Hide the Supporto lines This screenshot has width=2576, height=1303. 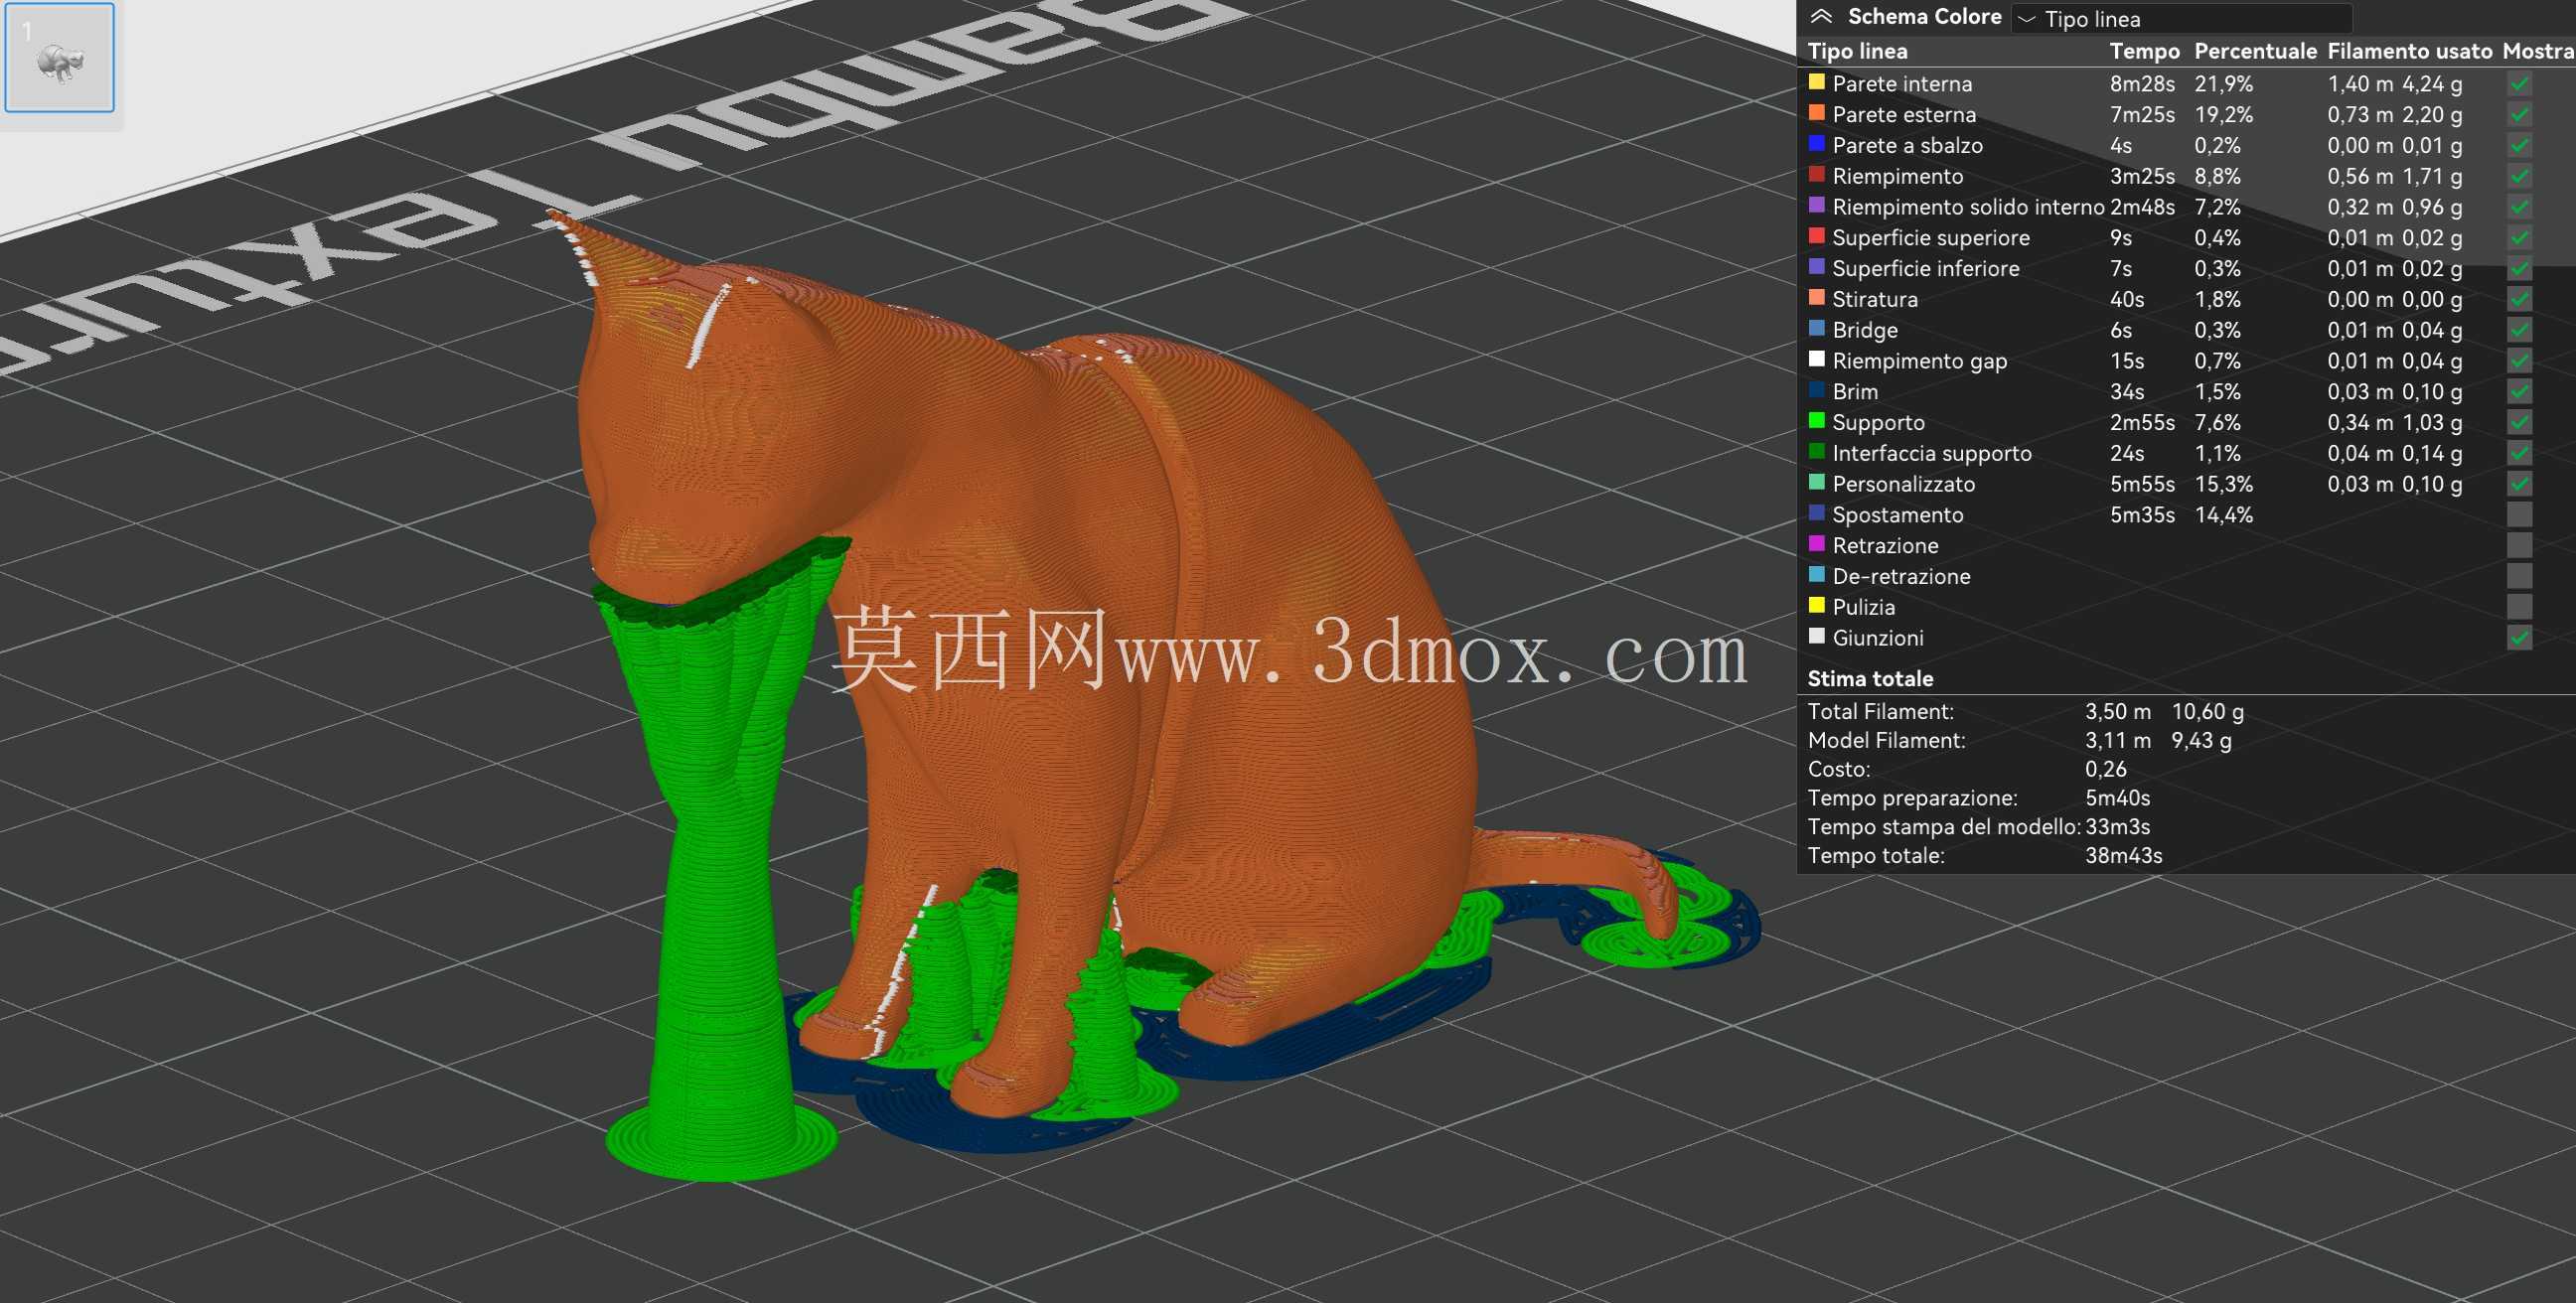(2519, 423)
